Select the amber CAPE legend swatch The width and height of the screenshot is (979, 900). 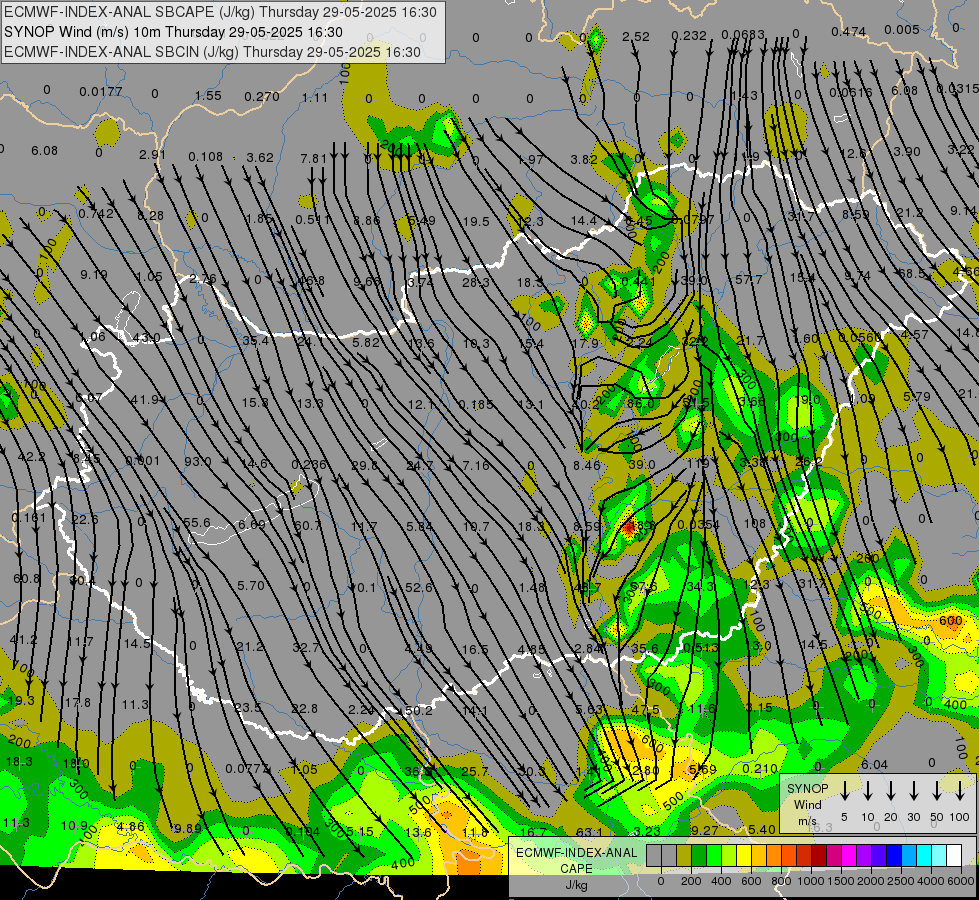[x=759, y=856]
